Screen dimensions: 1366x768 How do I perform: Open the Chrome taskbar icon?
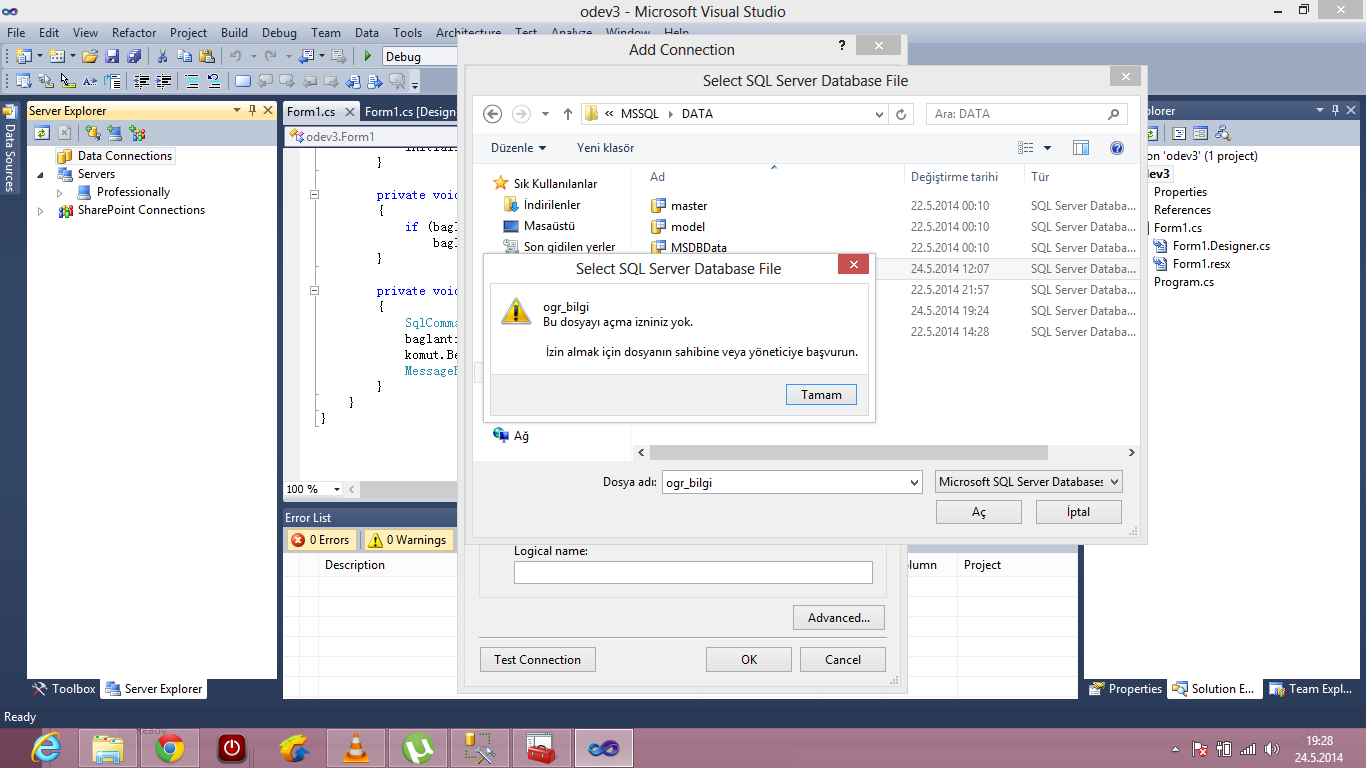(x=169, y=747)
